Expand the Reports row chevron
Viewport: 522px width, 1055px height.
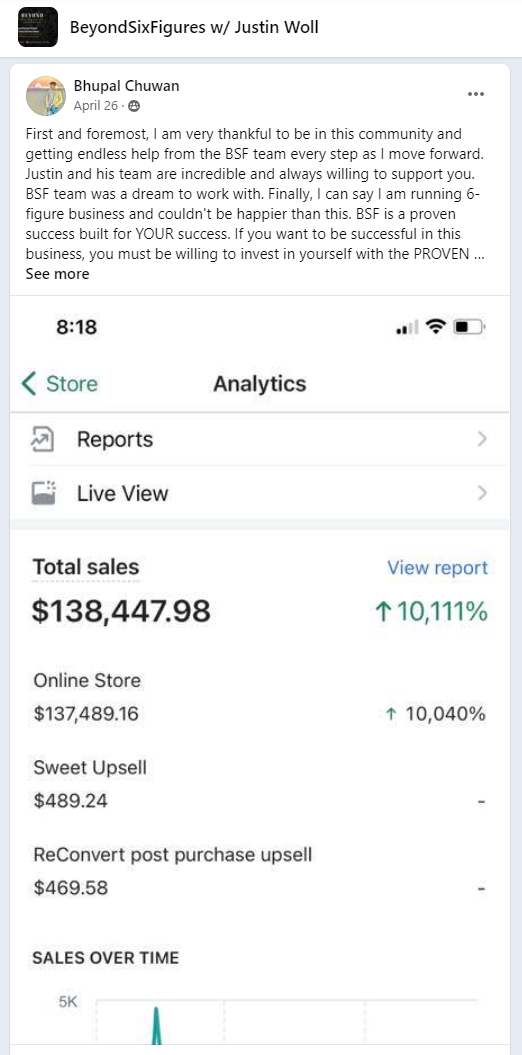pyautogui.click(x=482, y=439)
